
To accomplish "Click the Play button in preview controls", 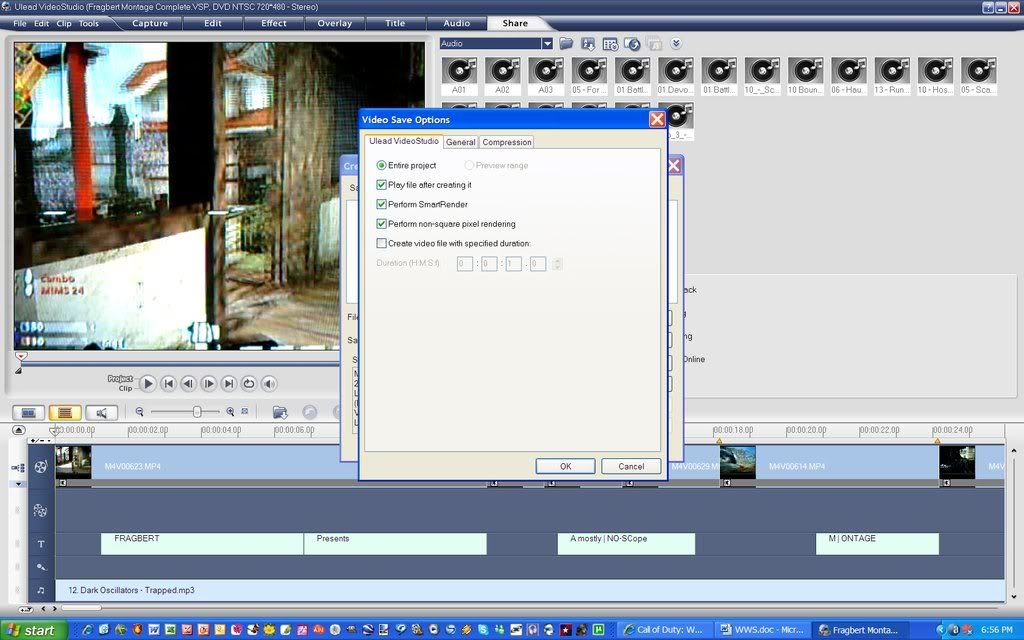I will tap(148, 383).
